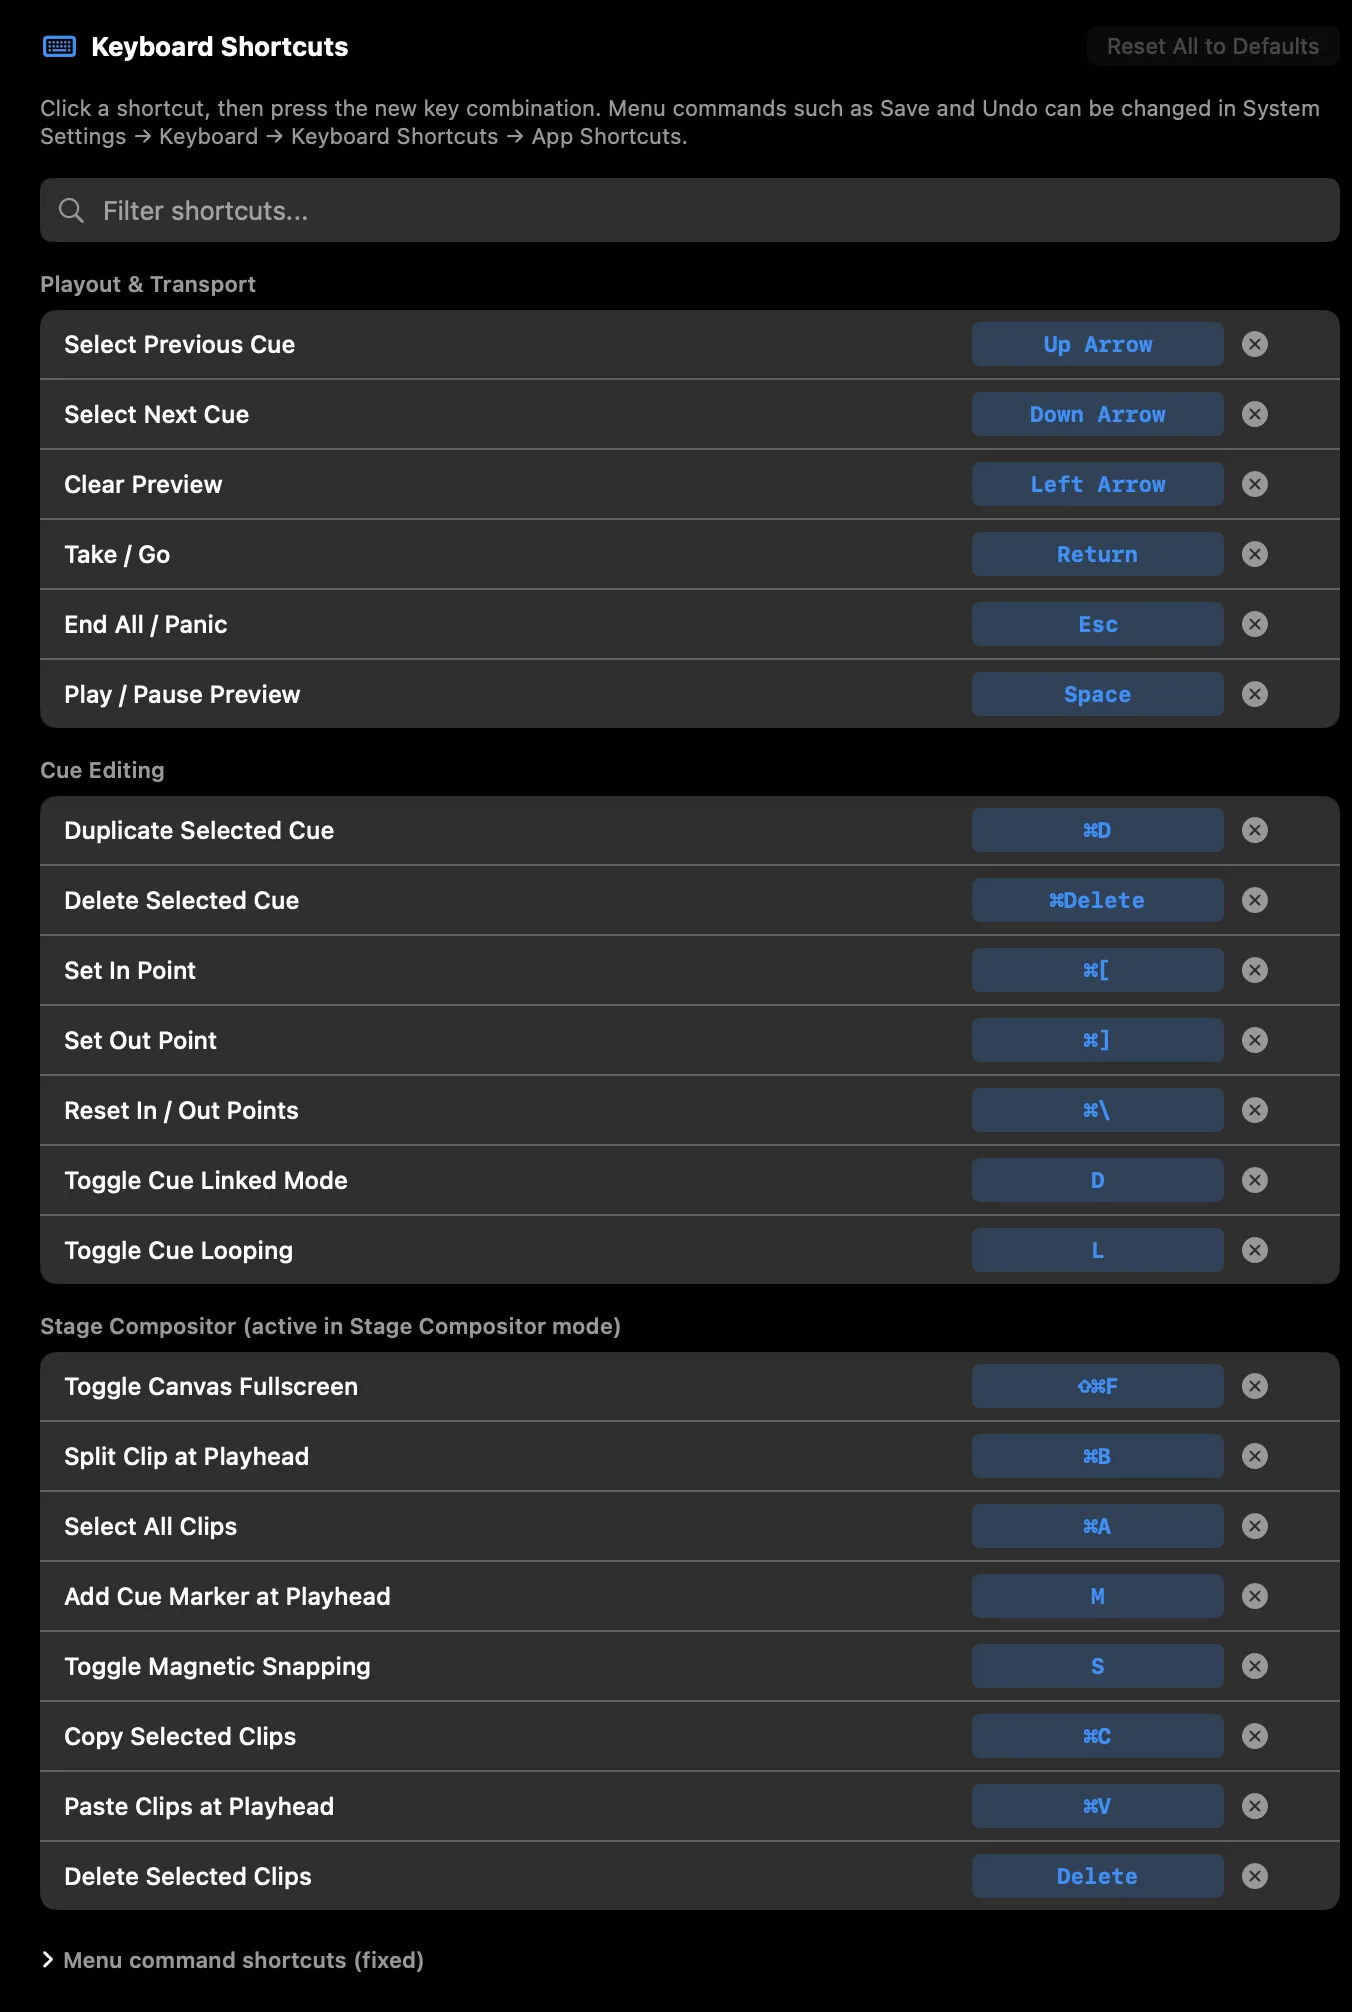Change the Space shortcut for Play / Pause Preview

coord(1097,694)
